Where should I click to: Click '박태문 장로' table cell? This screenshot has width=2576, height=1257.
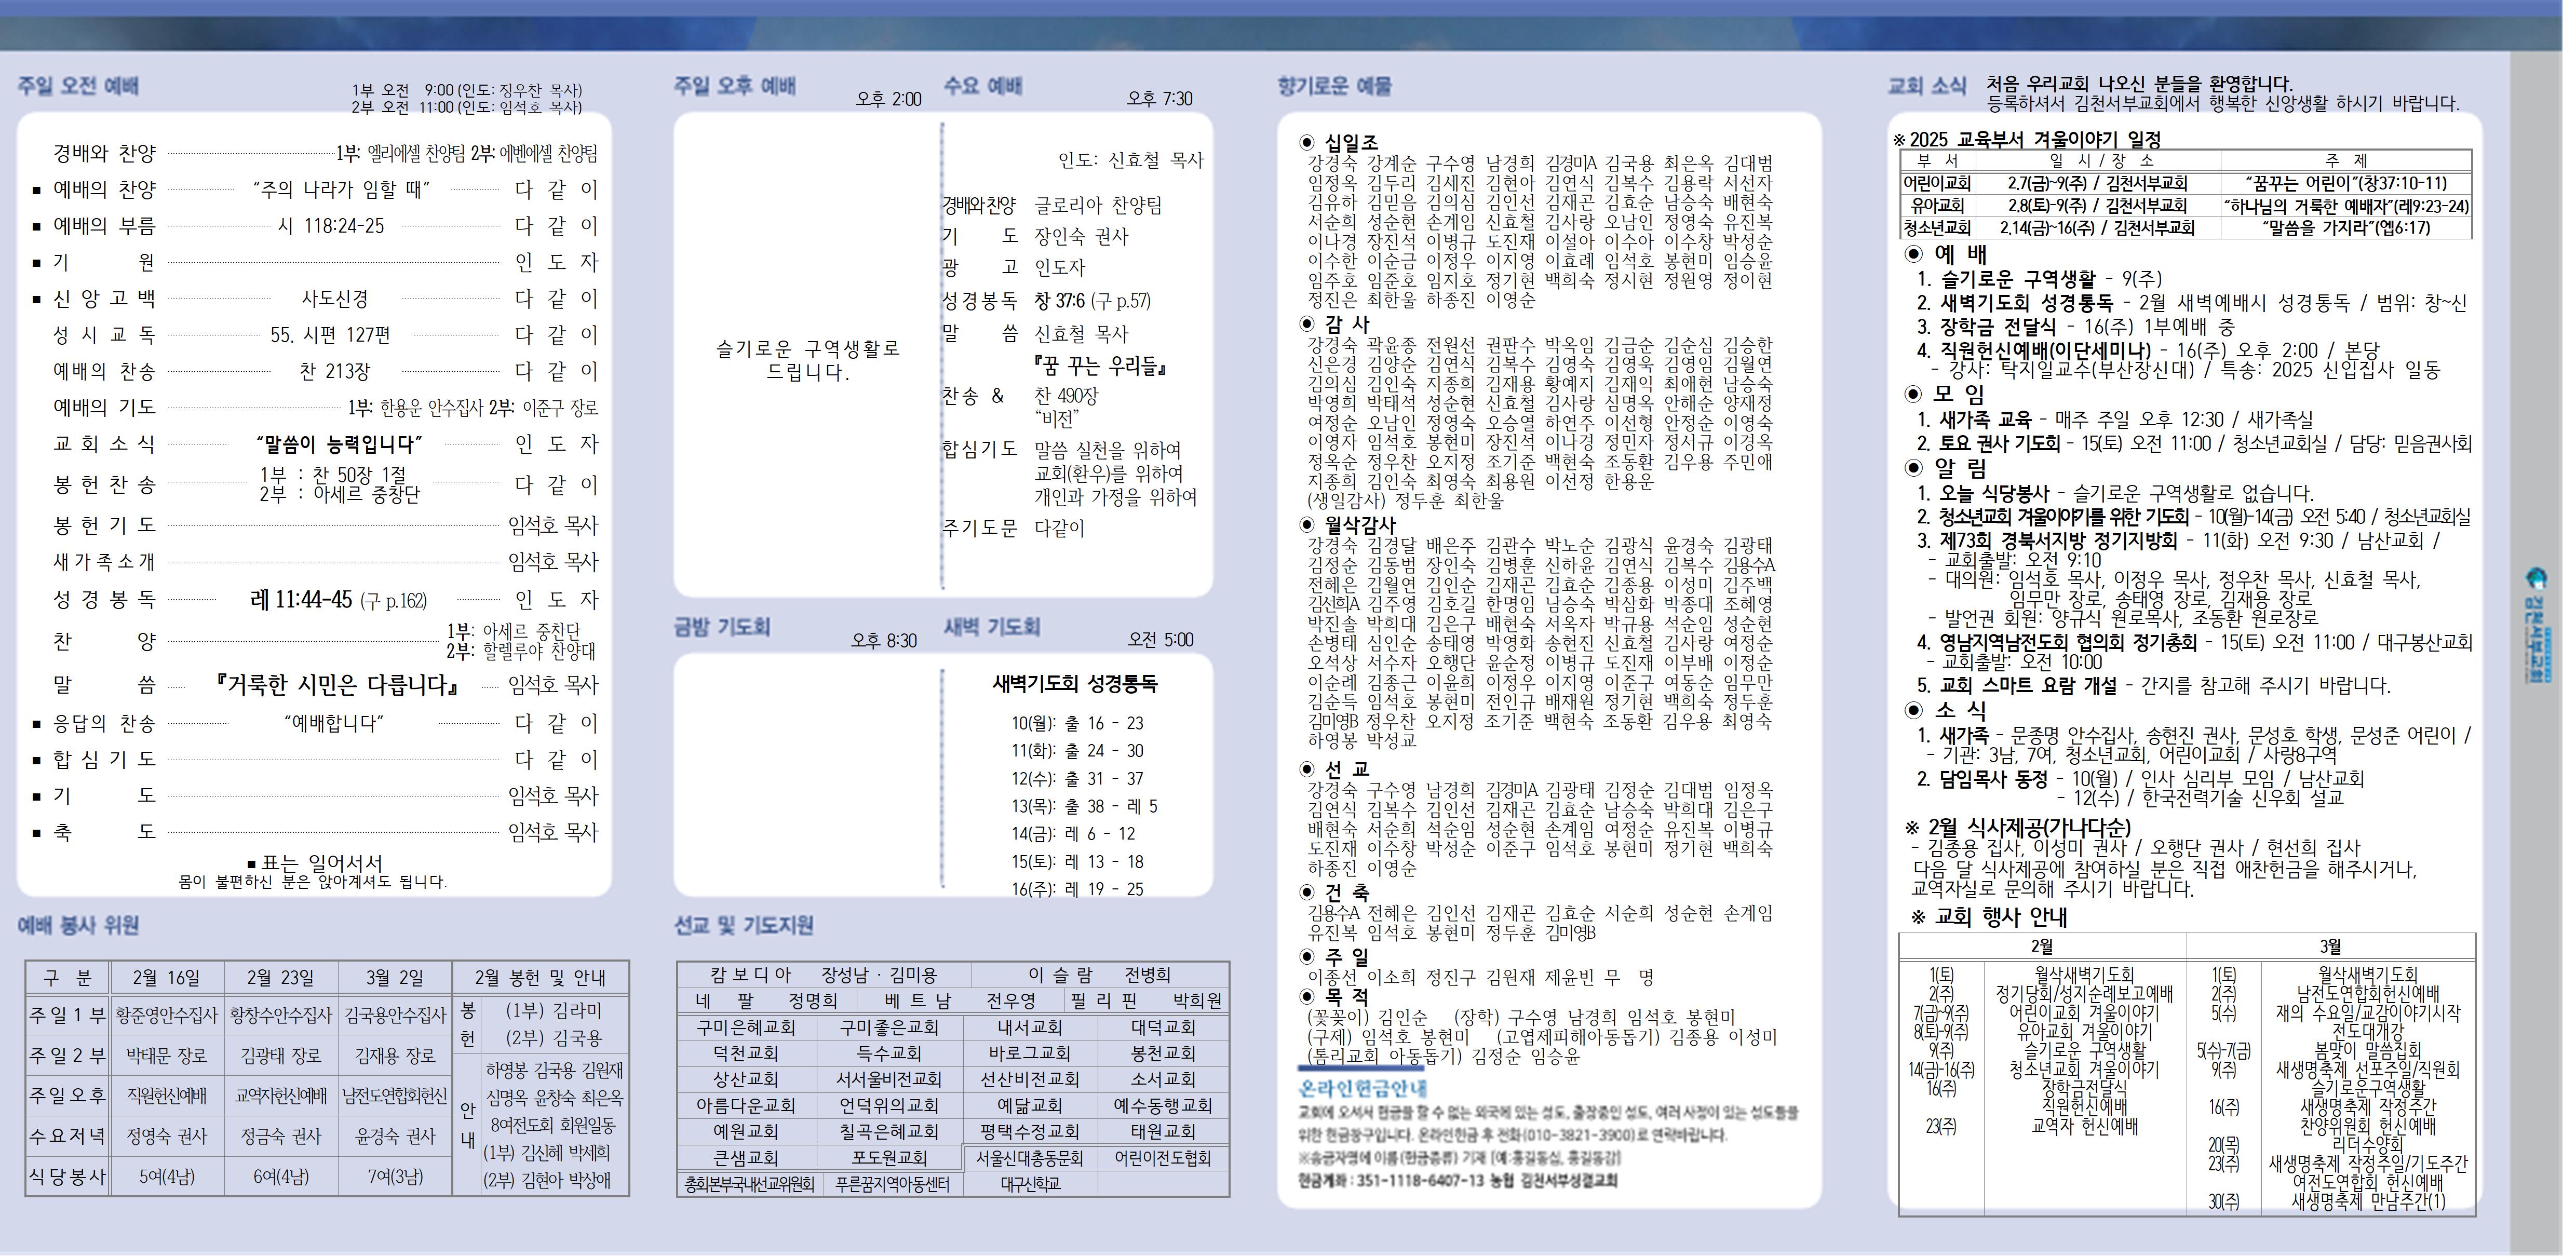[166, 1056]
